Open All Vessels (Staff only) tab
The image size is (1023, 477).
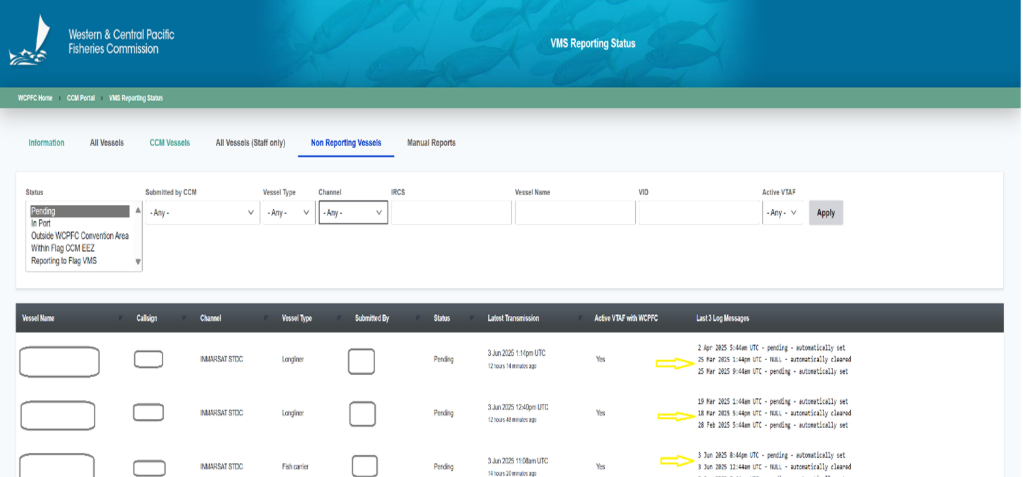coord(251,142)
